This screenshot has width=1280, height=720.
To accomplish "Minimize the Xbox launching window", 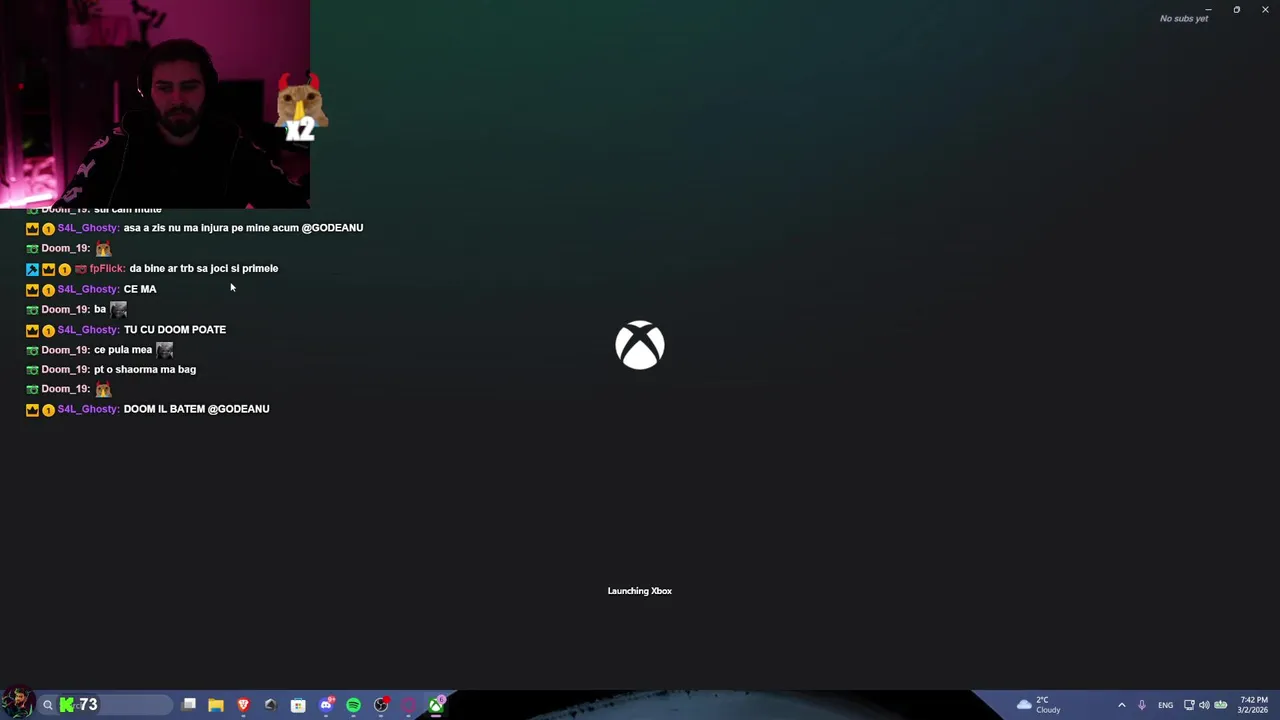I will coord(1208,9).
